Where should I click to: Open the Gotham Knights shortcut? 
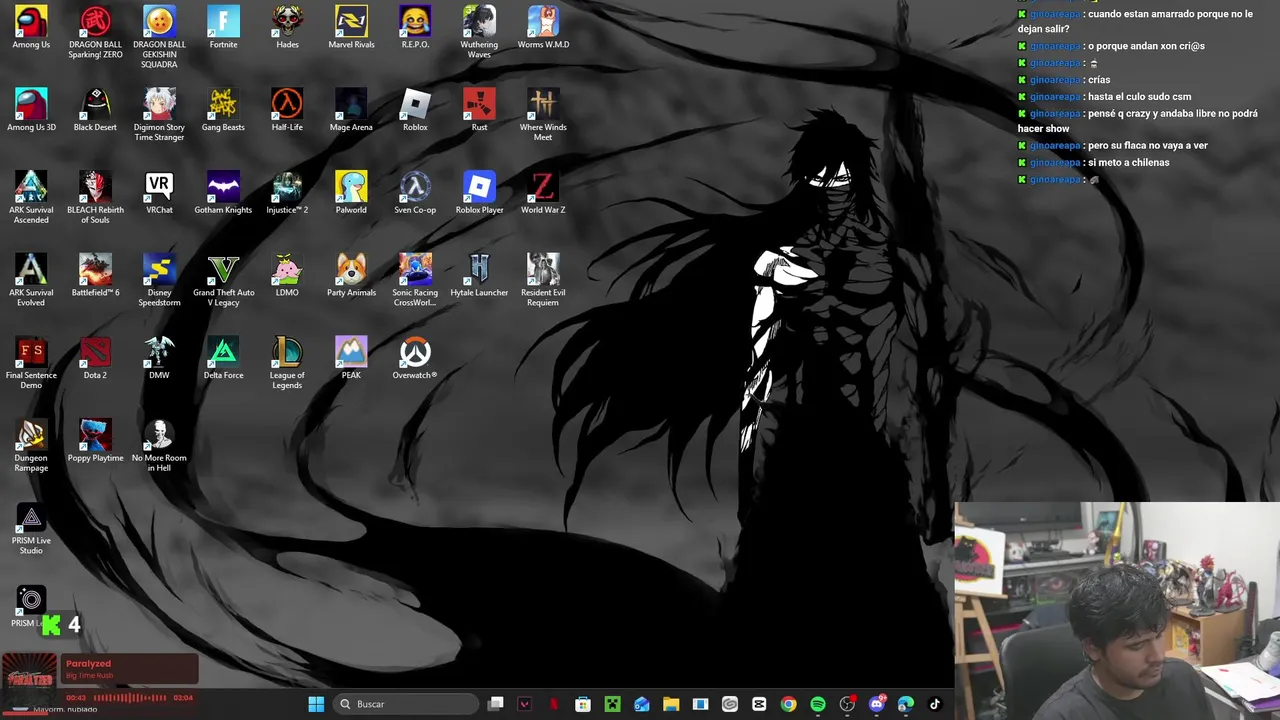pyautogui.click(x=223, y=193)
